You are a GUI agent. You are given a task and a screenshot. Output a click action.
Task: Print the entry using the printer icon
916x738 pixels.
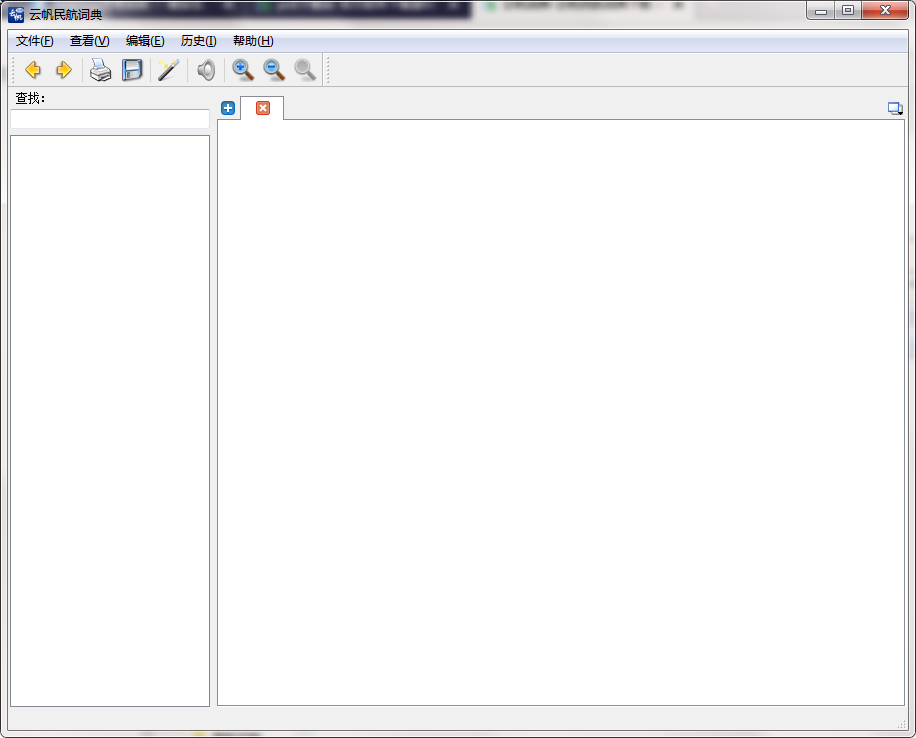(100, 70)
